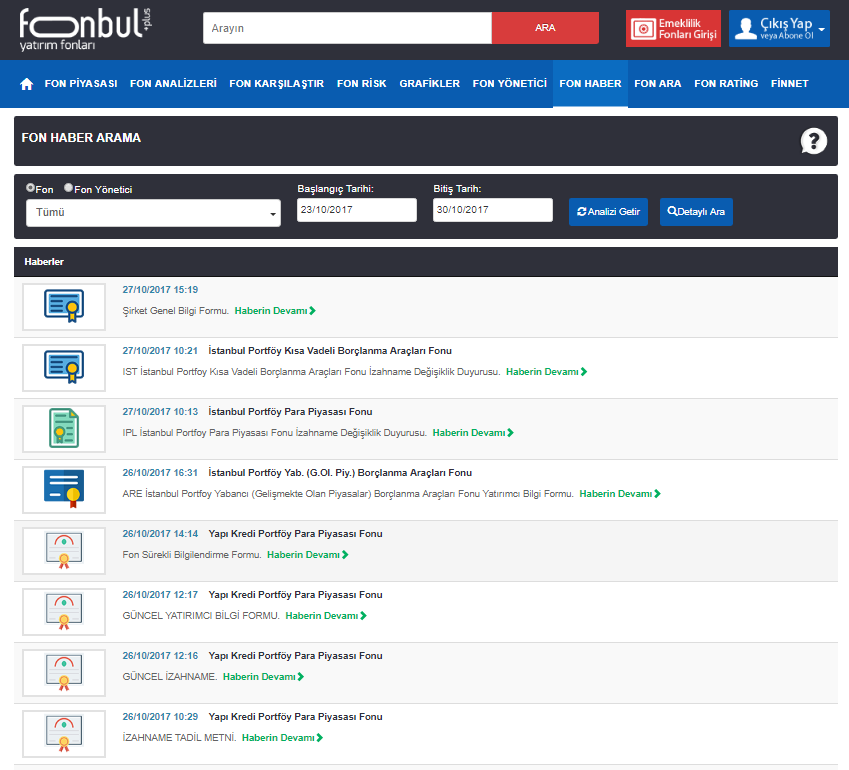The height and width of the screenshot is (770, 849).
Task: Click title İstanbul Portföy Yab. (G.Ol. Piy.) Borçlanma Araçları Fonu
Action: coord(340,473)
